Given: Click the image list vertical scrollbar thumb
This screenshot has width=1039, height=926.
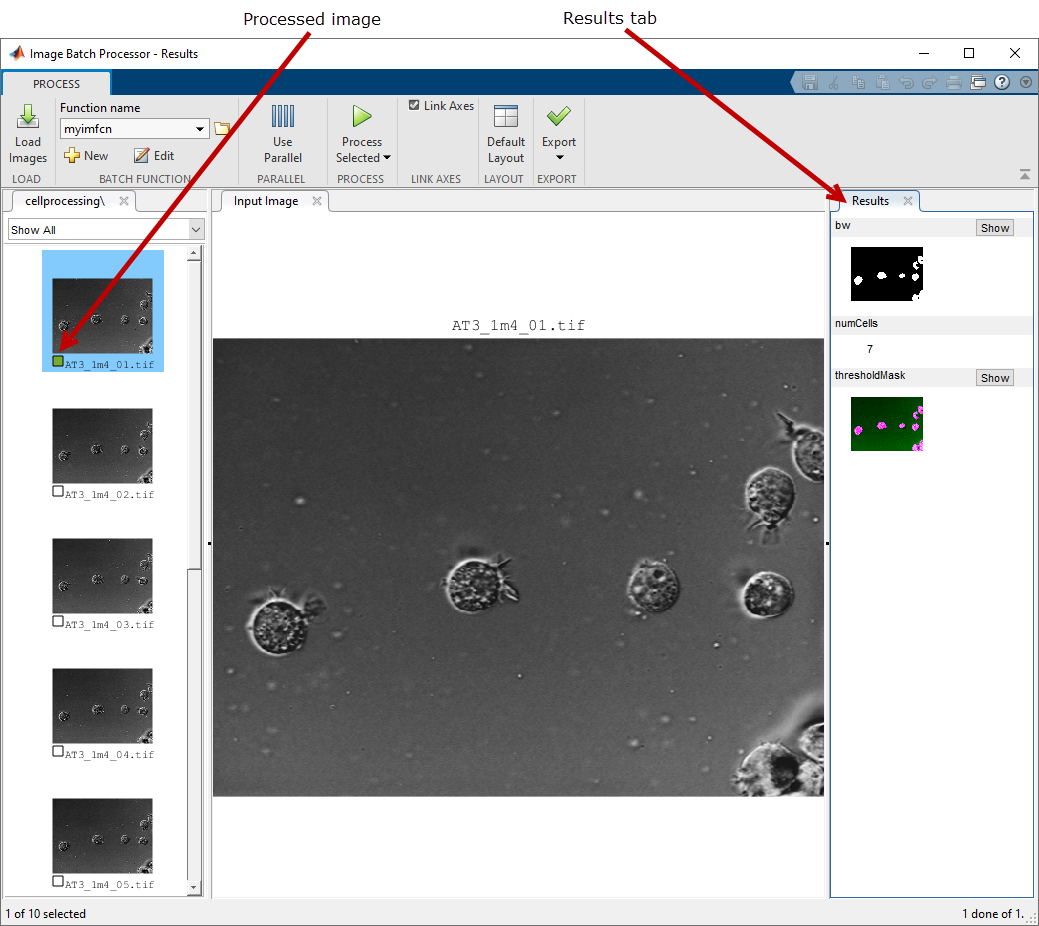Looking at the screenshot, I should [193, 414].
